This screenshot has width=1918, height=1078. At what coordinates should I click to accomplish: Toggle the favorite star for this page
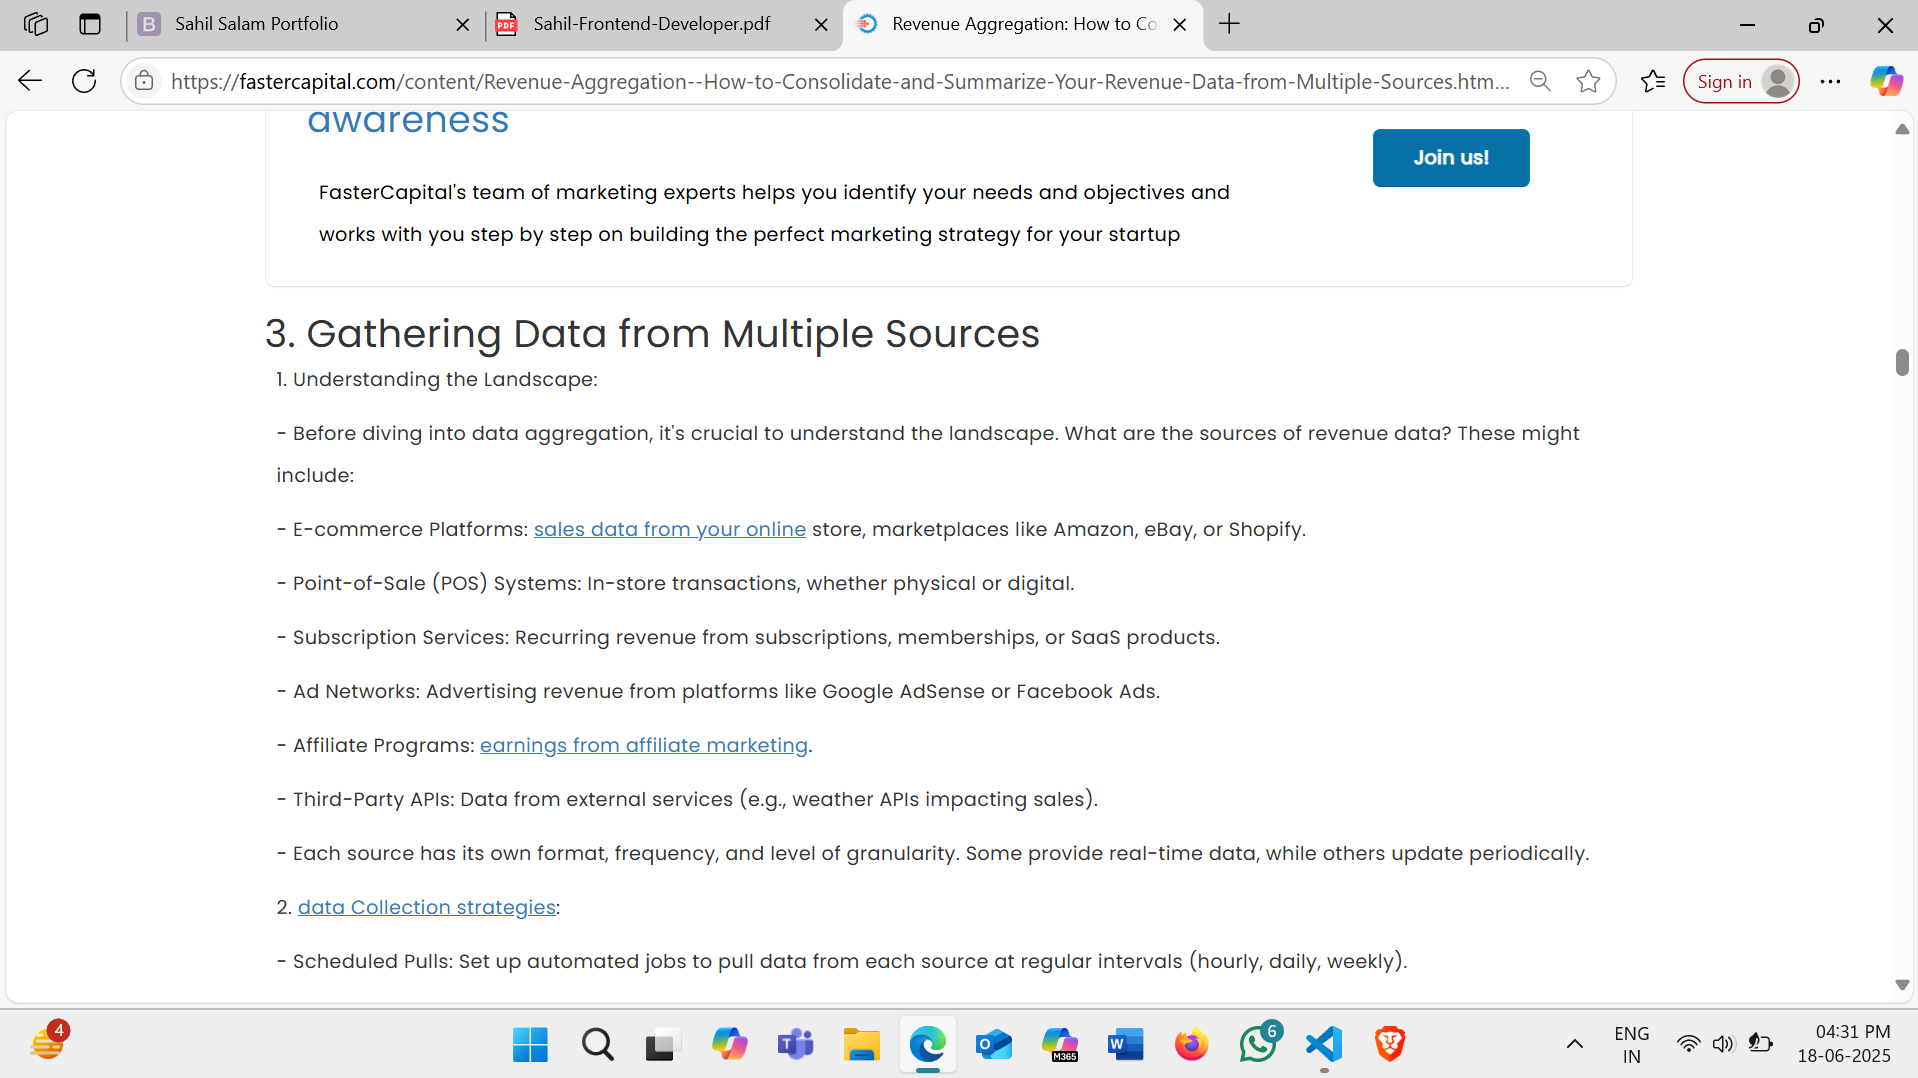coord(1588,81)
